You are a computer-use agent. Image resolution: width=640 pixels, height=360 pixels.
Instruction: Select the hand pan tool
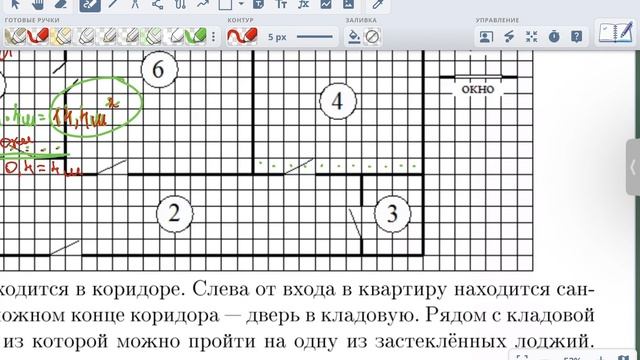38,4
